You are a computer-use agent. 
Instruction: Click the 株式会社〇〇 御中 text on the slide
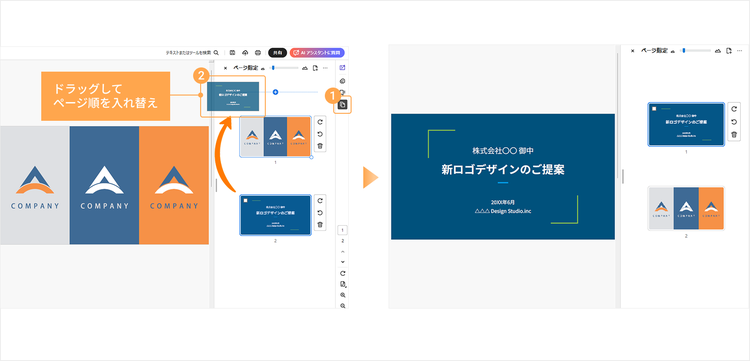click(503, 151)
